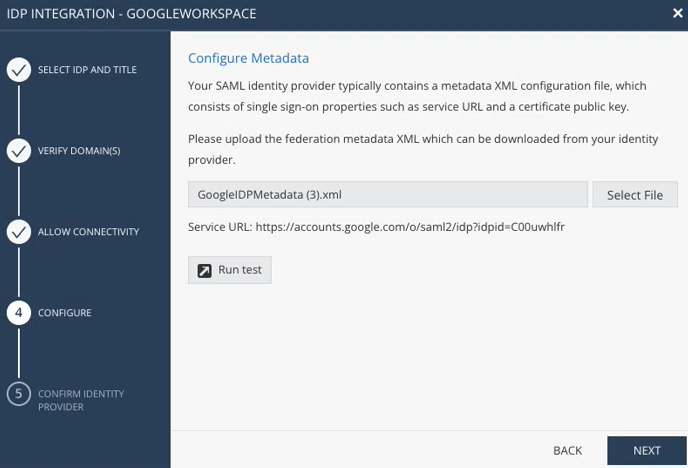Click the checkmark icon beside Verify Domain(s)
This screenshot has height=468, width=688.
point(18,151)
